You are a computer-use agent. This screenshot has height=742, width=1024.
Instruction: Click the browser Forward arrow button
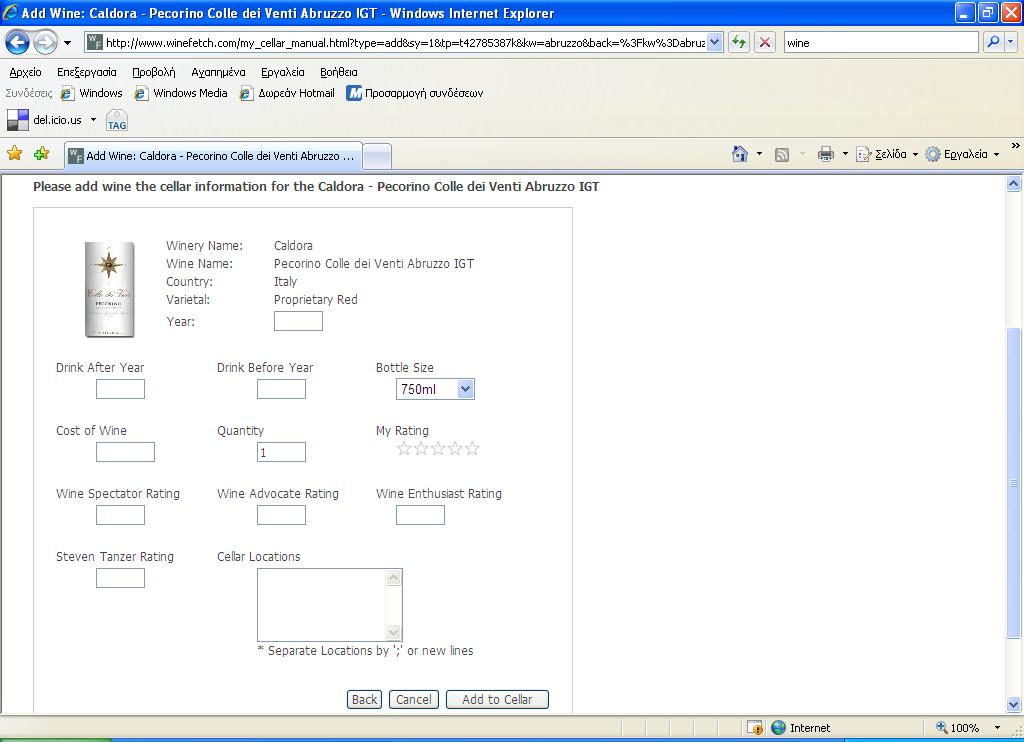point(45,43)
